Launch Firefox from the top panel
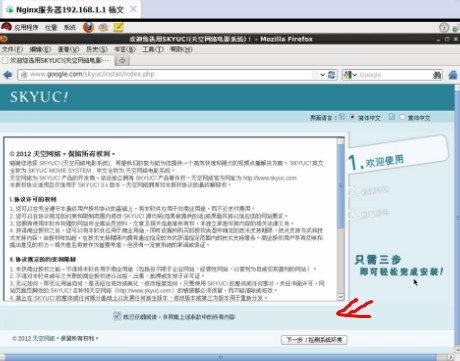 point(88,27)
